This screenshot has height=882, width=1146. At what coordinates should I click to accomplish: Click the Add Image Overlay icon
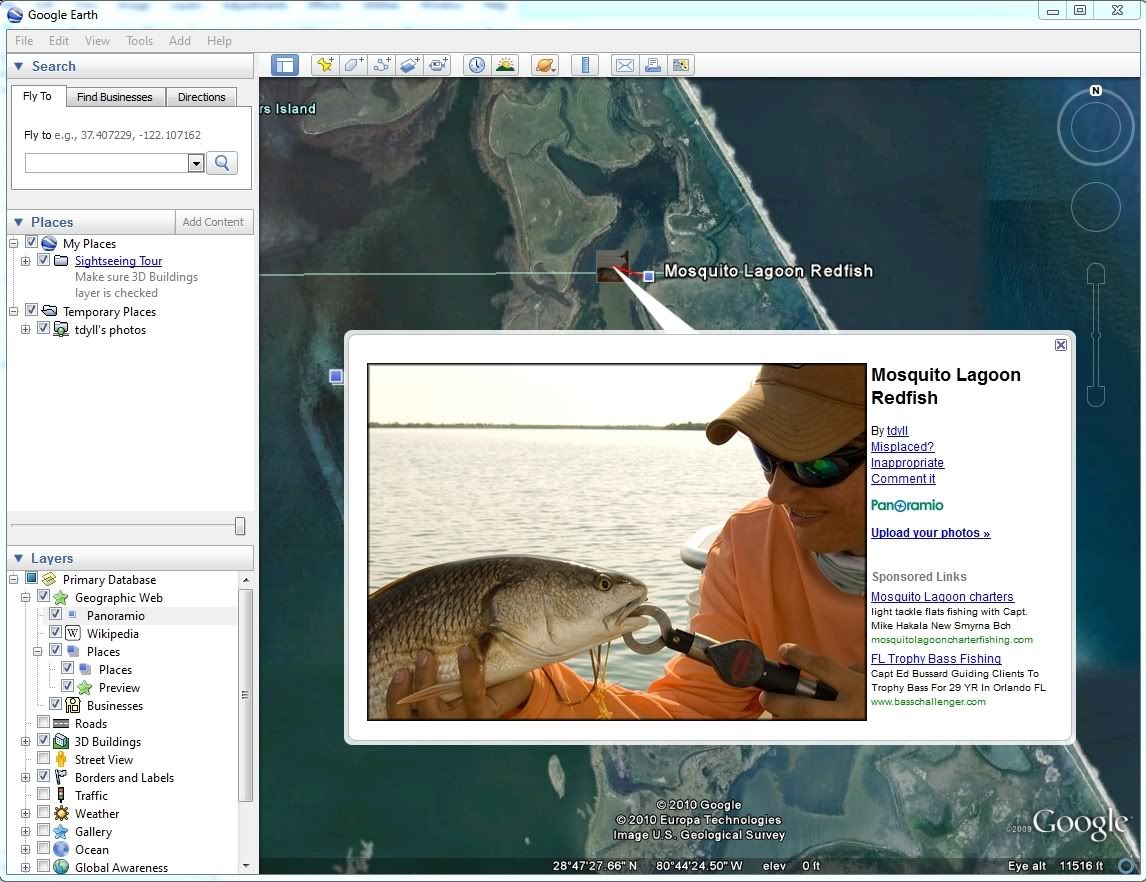coord(410,65)
